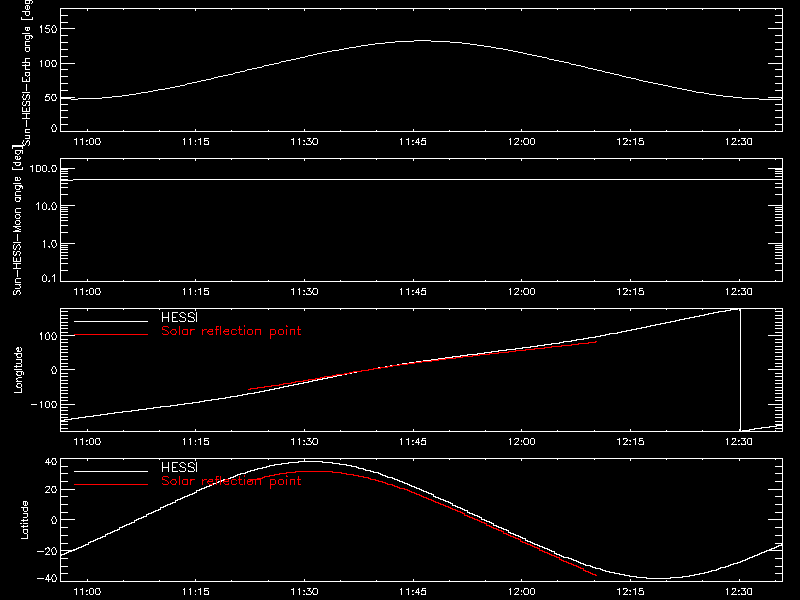Click the 20 tick on Latitude axis

tap(51, 489)
